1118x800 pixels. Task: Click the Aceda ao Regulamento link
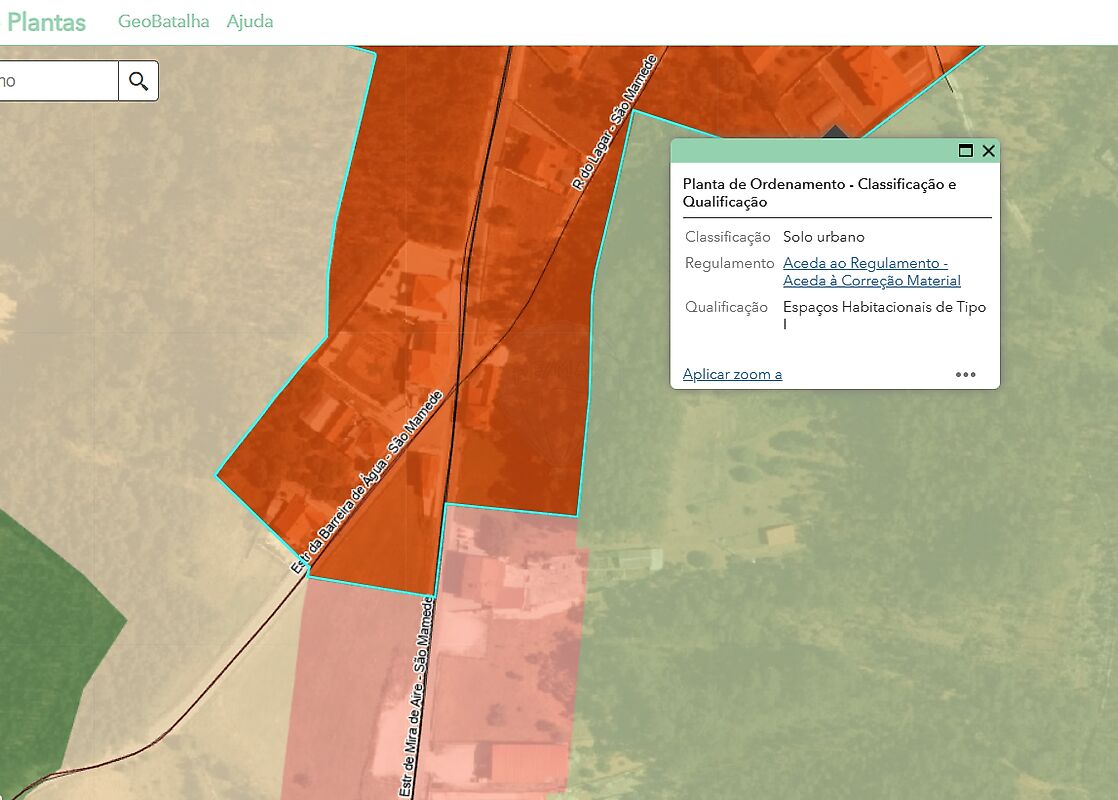(864, 263)
